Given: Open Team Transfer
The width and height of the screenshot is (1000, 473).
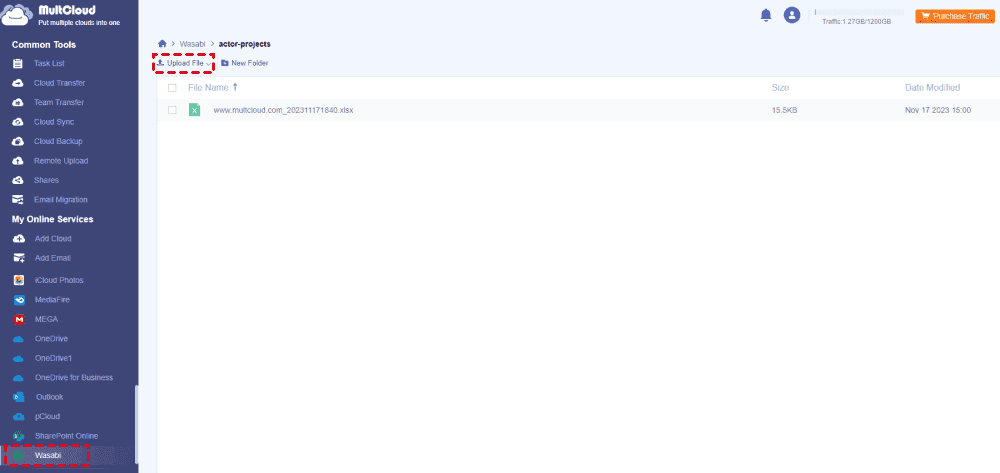Looking at the screenshot, I should coord(59,103).
